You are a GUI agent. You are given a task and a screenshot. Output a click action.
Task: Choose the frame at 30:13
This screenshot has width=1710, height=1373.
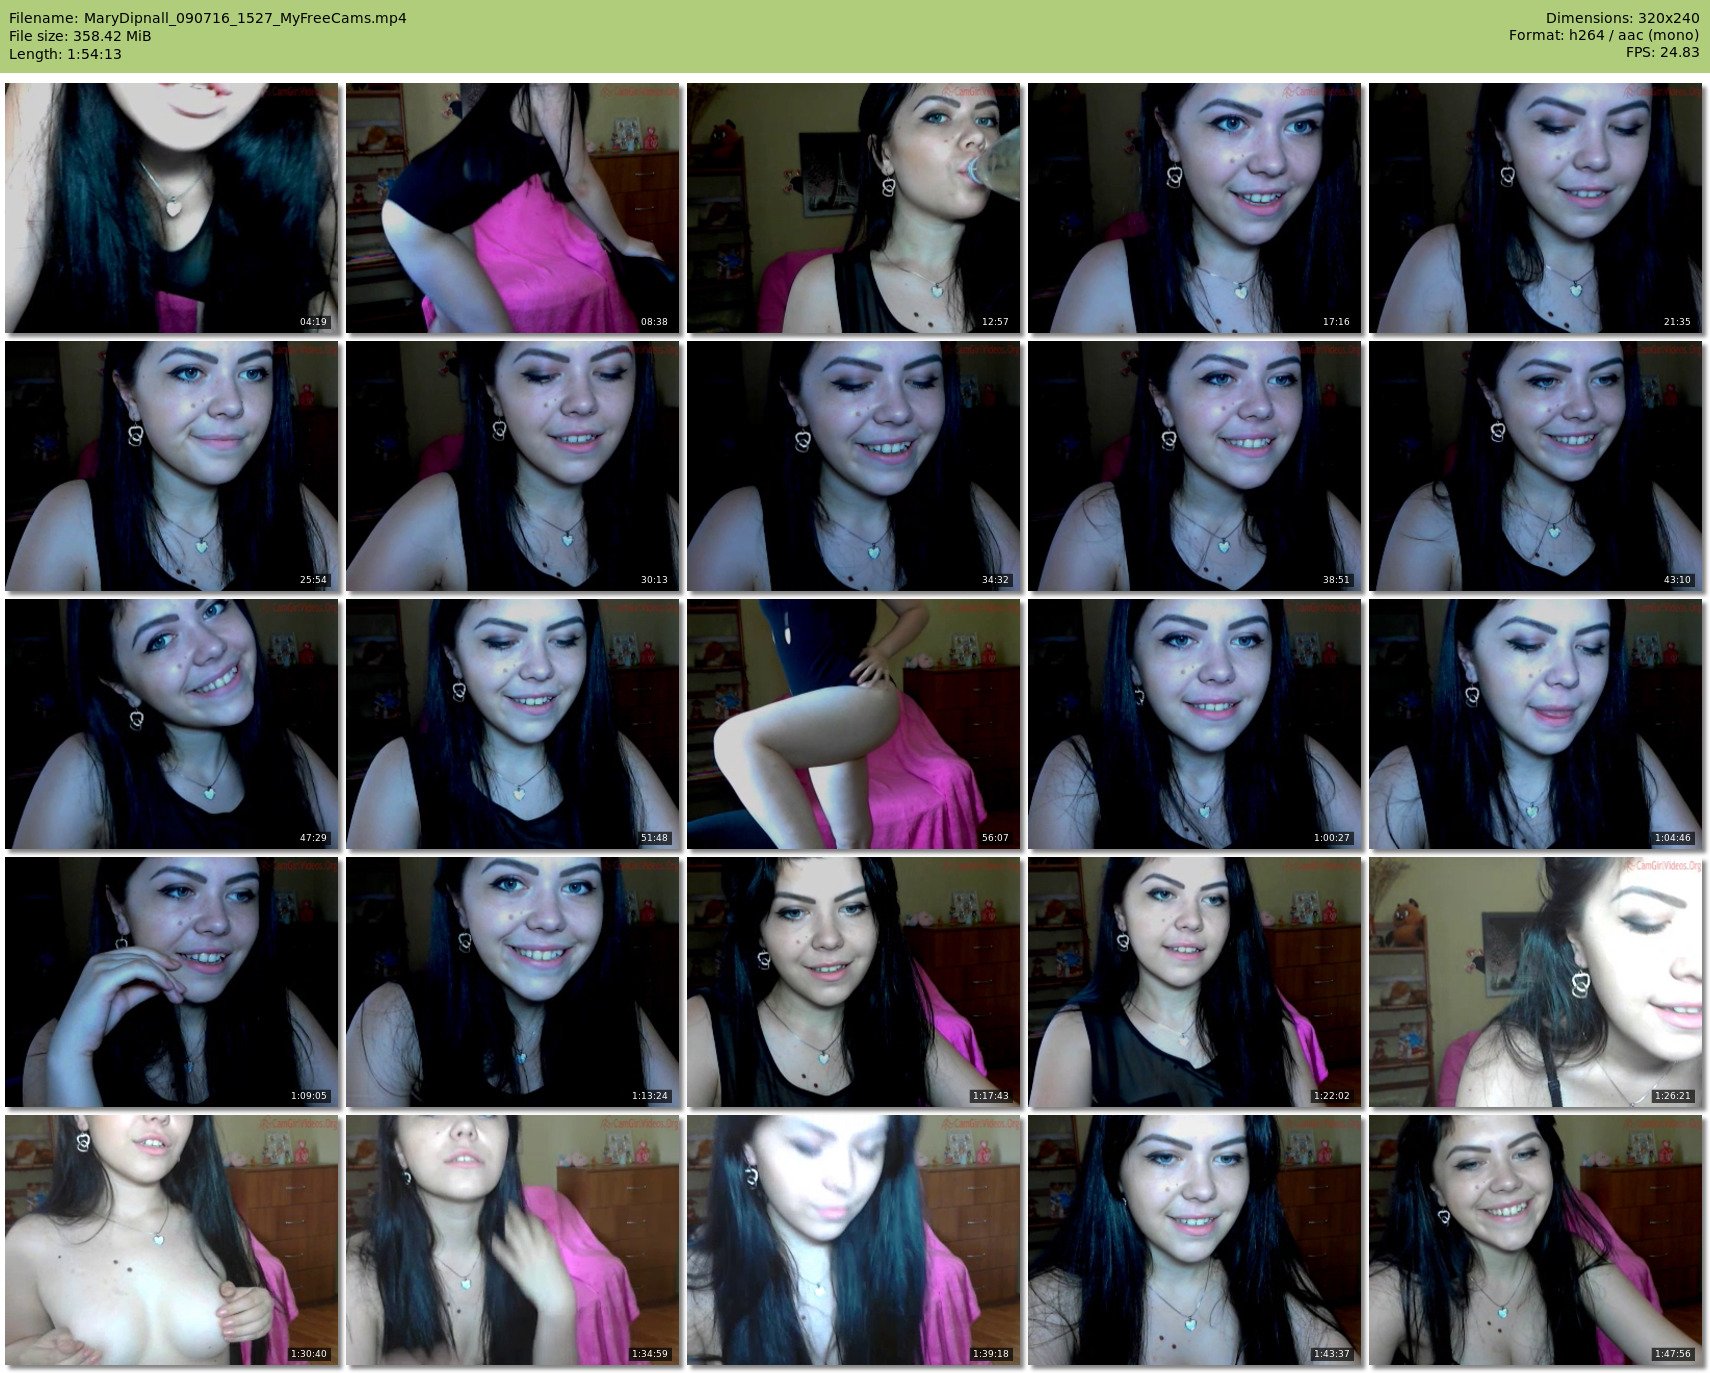click(513, 466)
